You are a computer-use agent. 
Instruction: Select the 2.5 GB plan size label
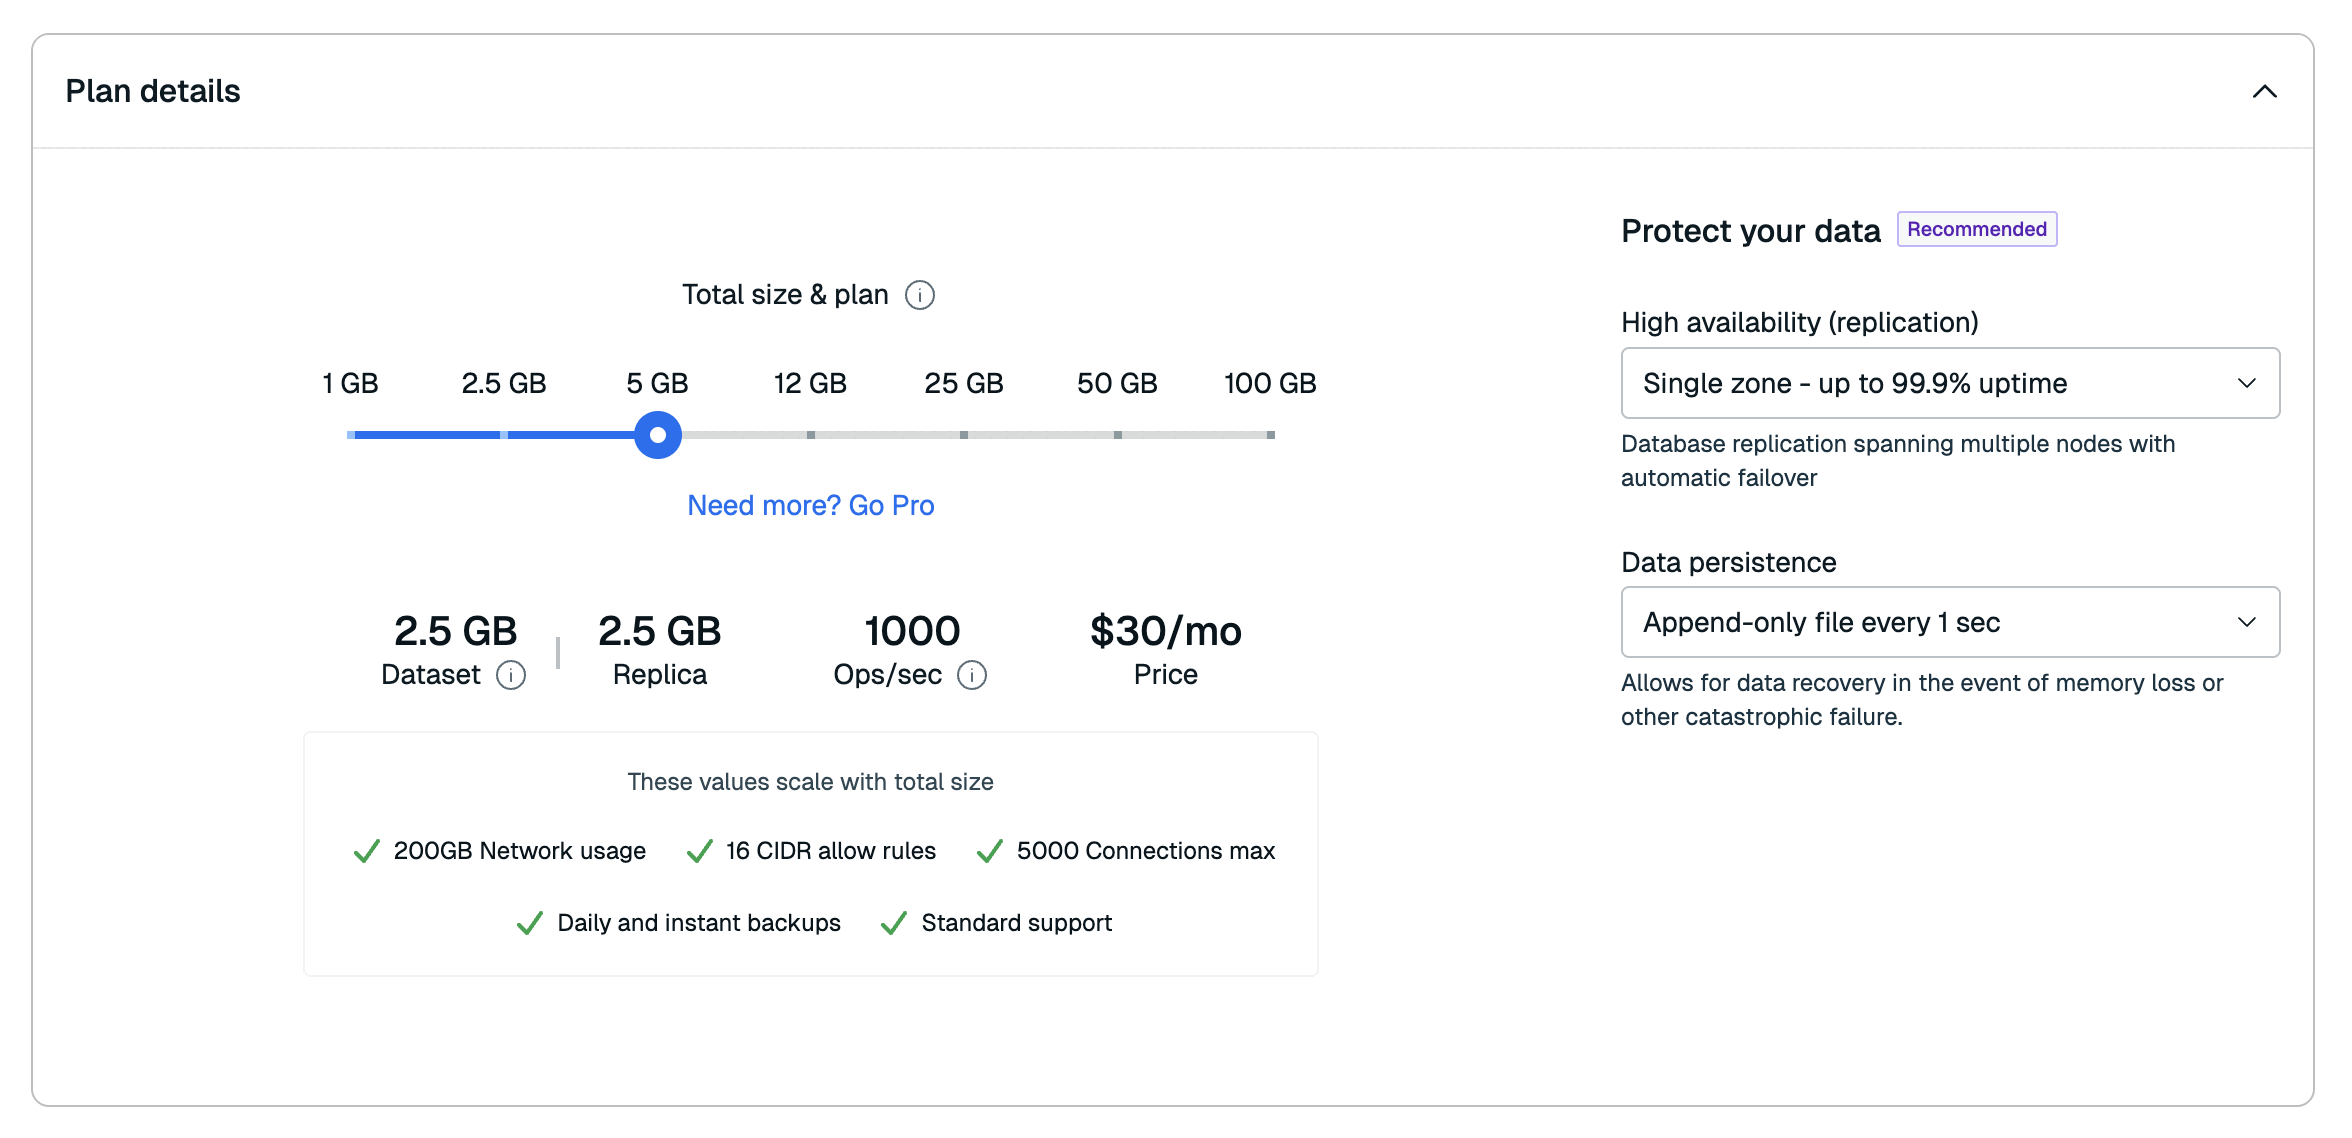pos(503,383)
